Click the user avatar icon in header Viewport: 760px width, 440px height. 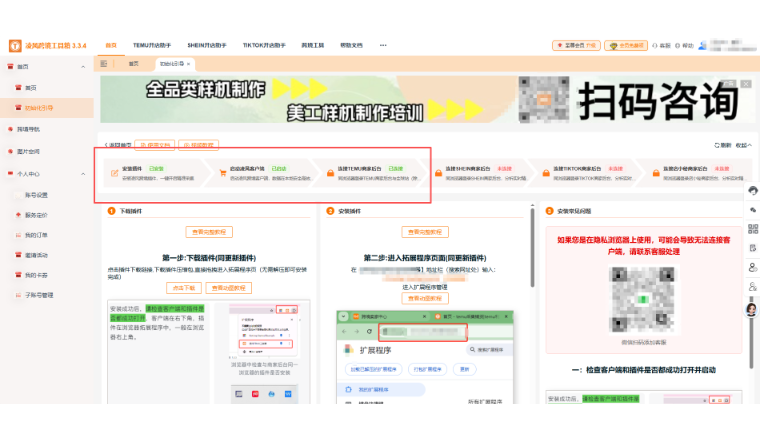pyautogui.click(x=702, y=46)
